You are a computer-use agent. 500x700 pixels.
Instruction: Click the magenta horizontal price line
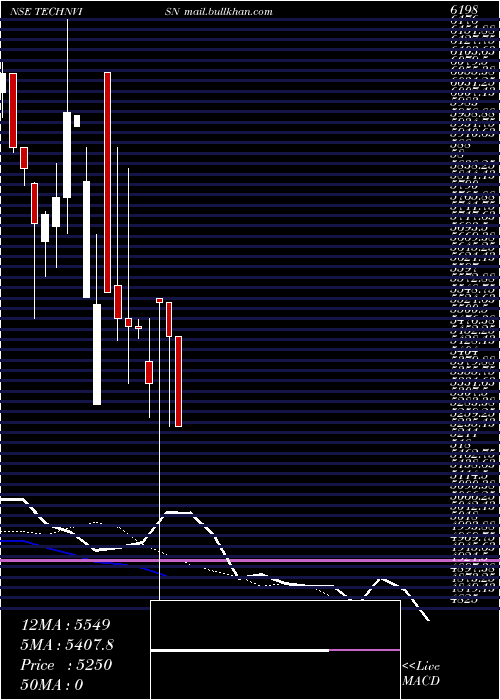coord(250,560)
